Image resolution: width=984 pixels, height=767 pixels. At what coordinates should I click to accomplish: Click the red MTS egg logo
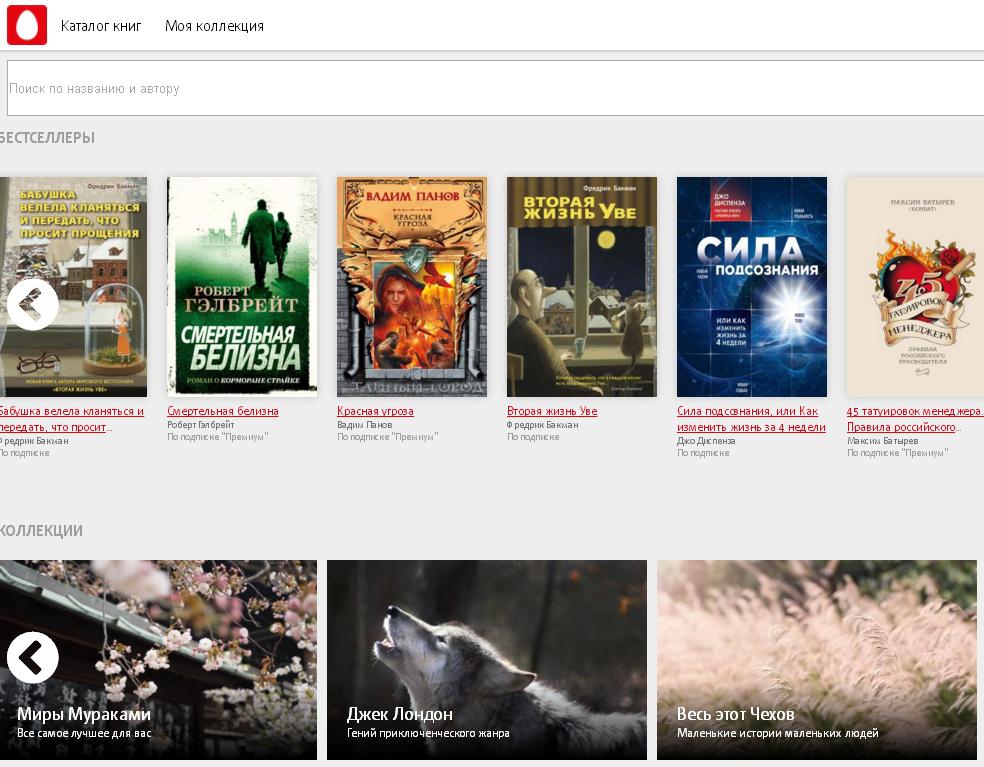pos(27,25)
